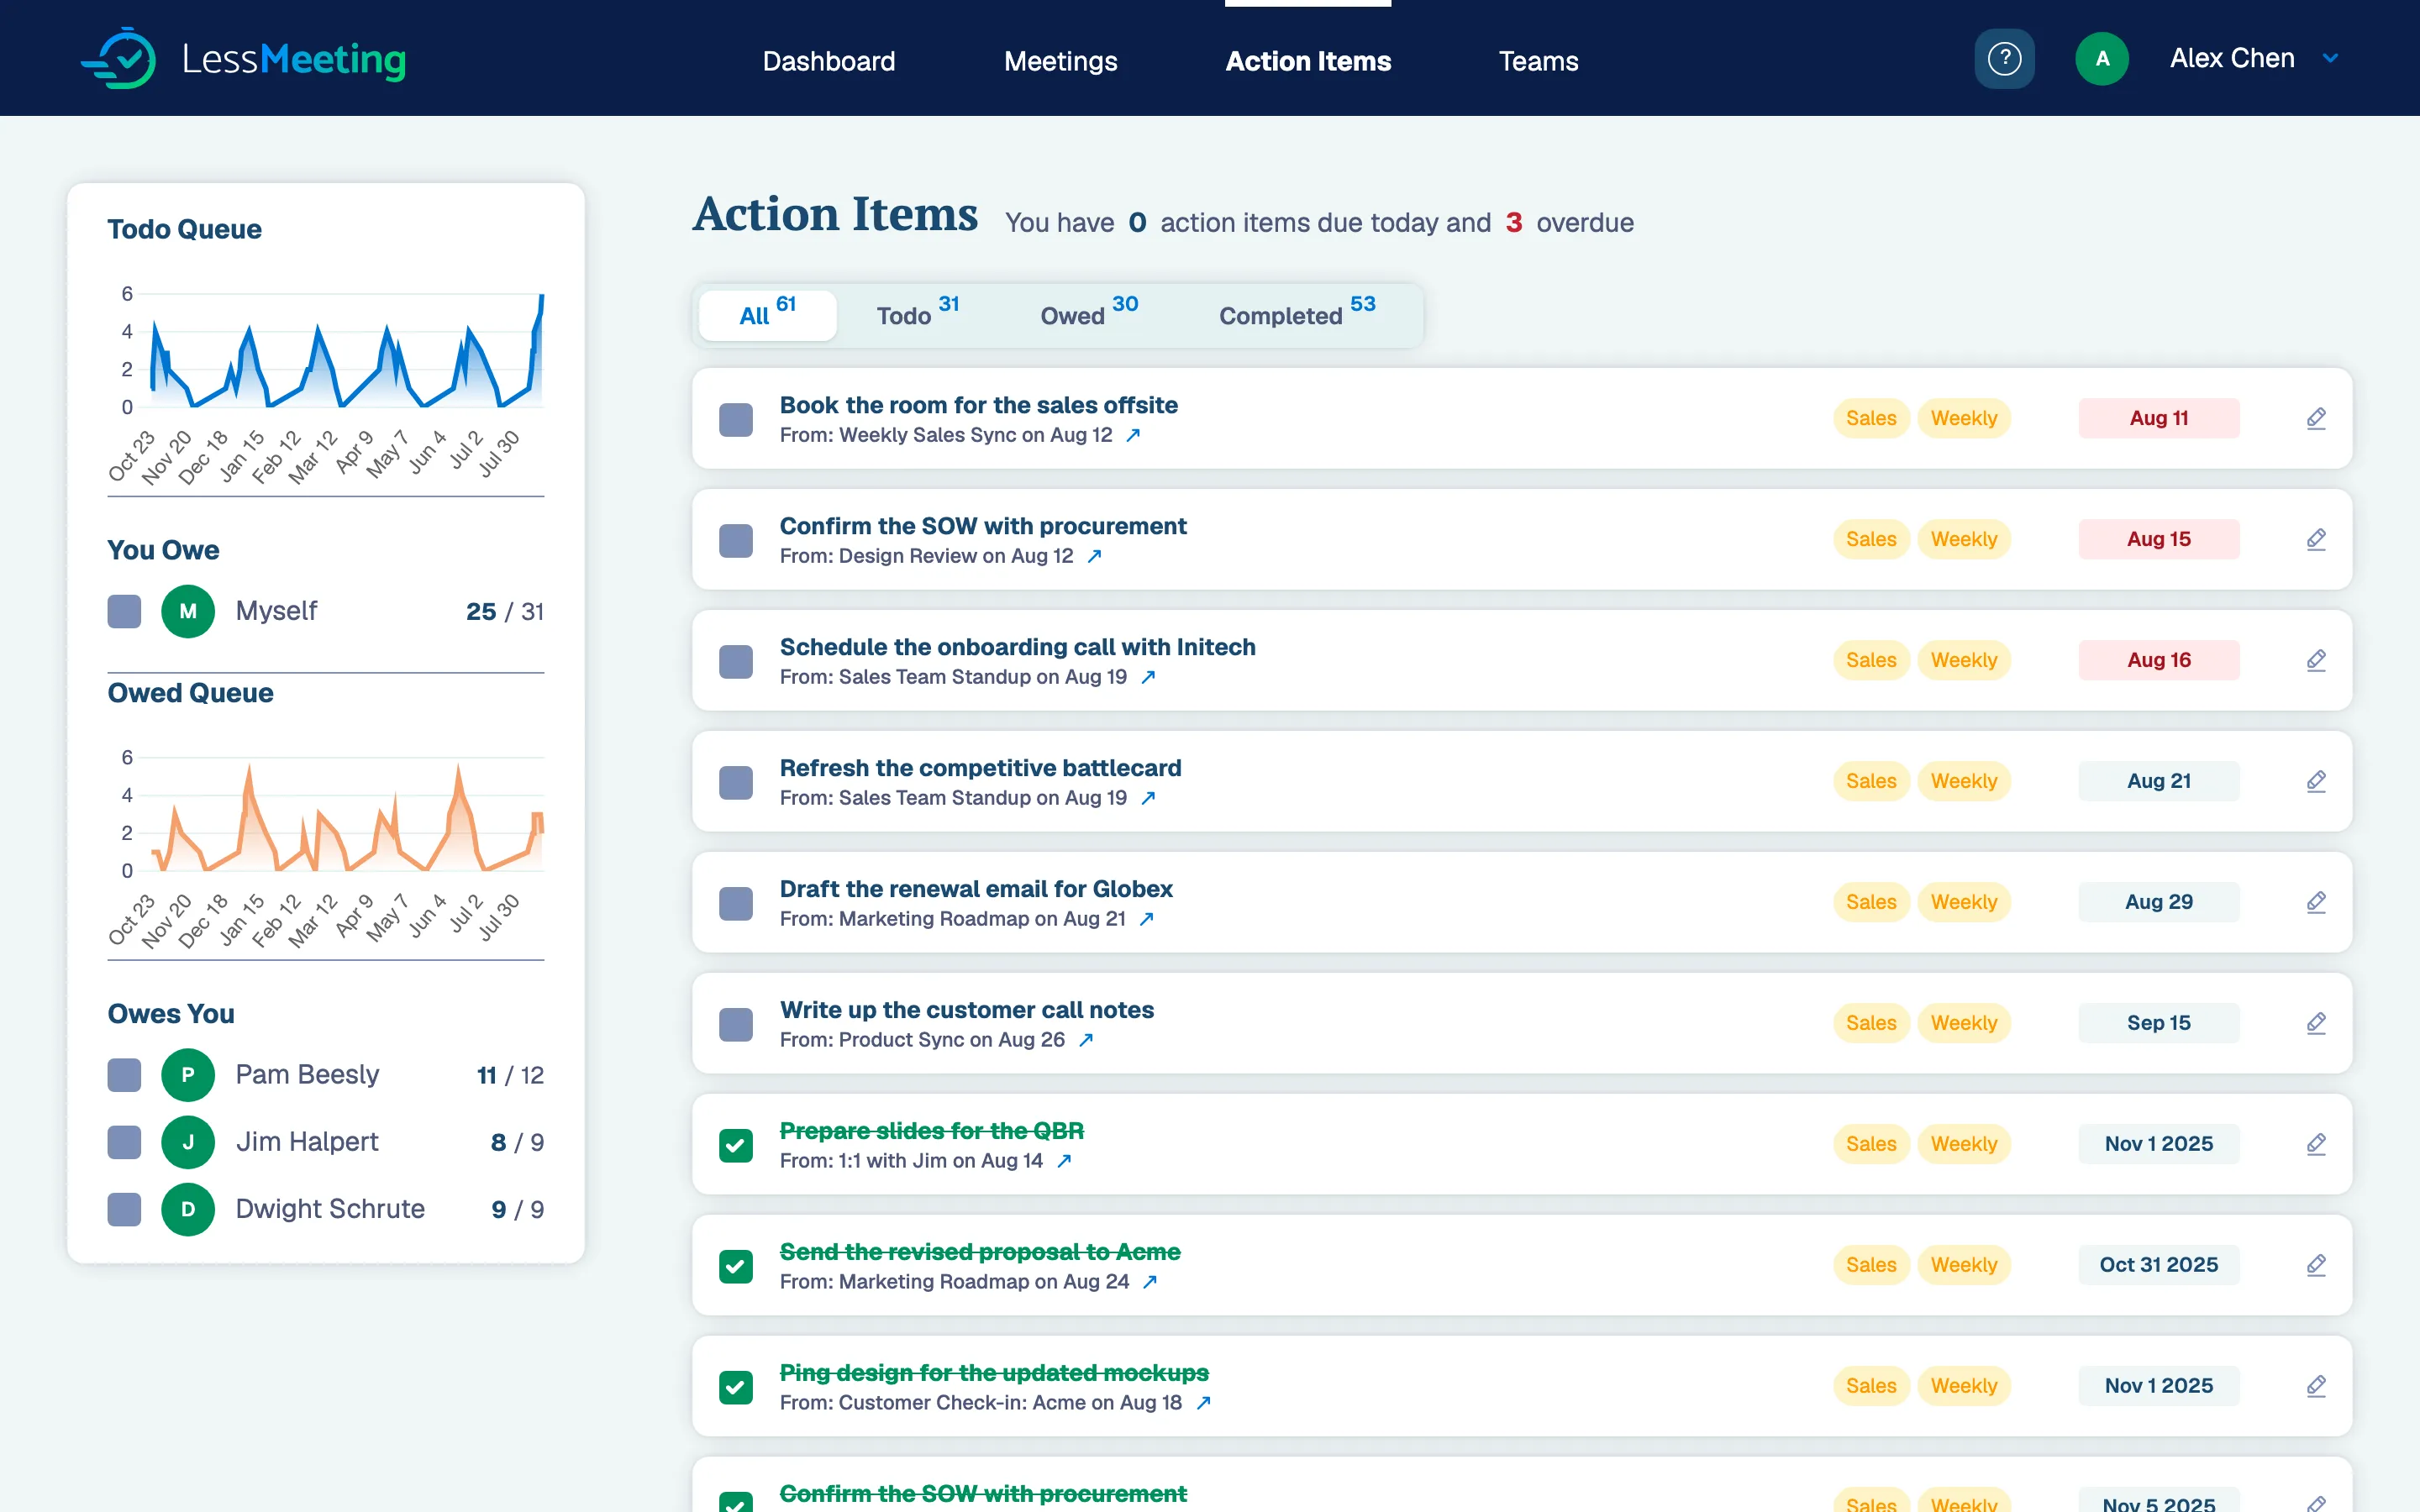This screenshot has height=1512, width=2420.
Task: Switch to the Completed tab
Action: coord(1297,315)
